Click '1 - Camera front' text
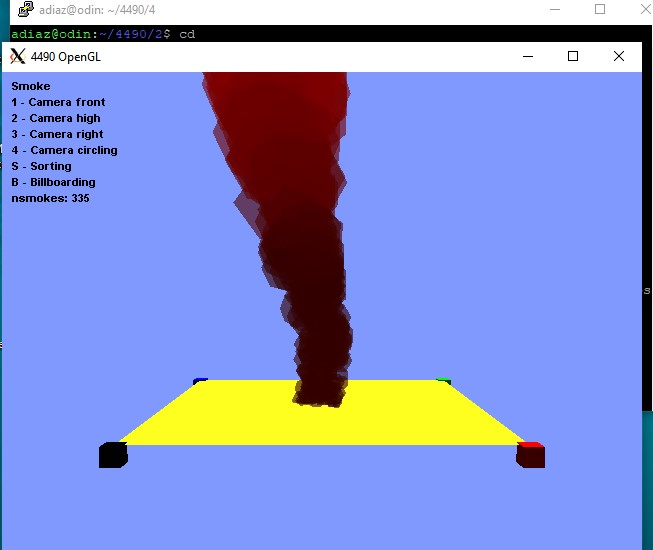The height and width of the screenshot is (550, 653). point(58,102)
